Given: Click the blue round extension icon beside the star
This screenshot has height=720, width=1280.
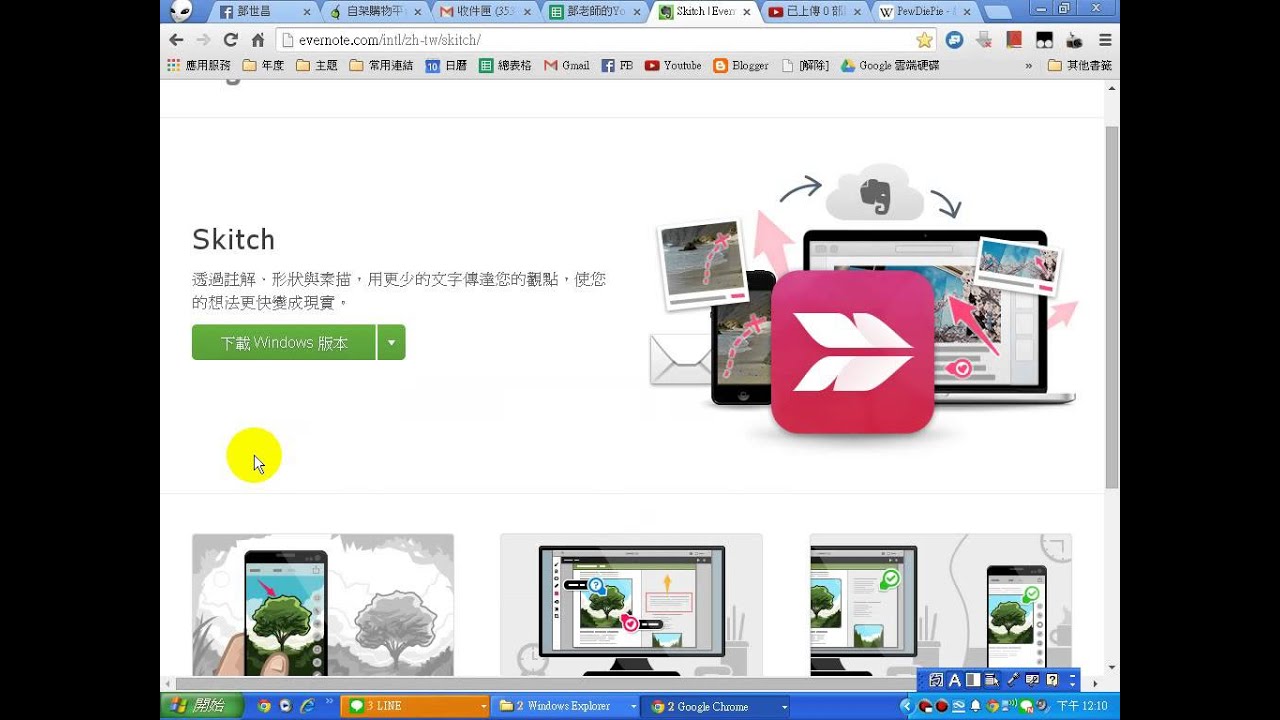Looking at the screenshot, I should [955, 40].
